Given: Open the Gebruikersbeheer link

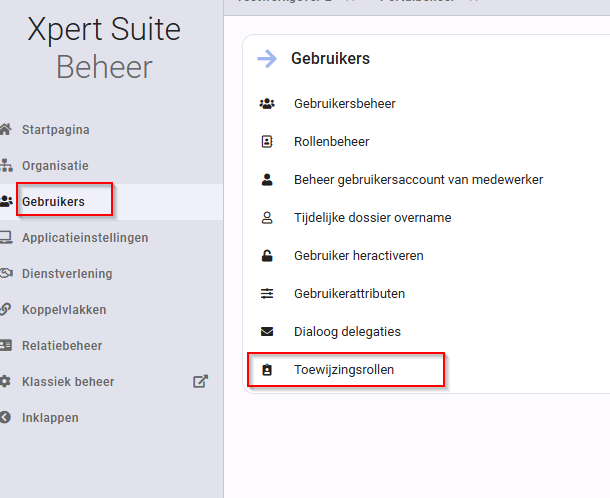Looking at the screenshot, I should (345, 104).
